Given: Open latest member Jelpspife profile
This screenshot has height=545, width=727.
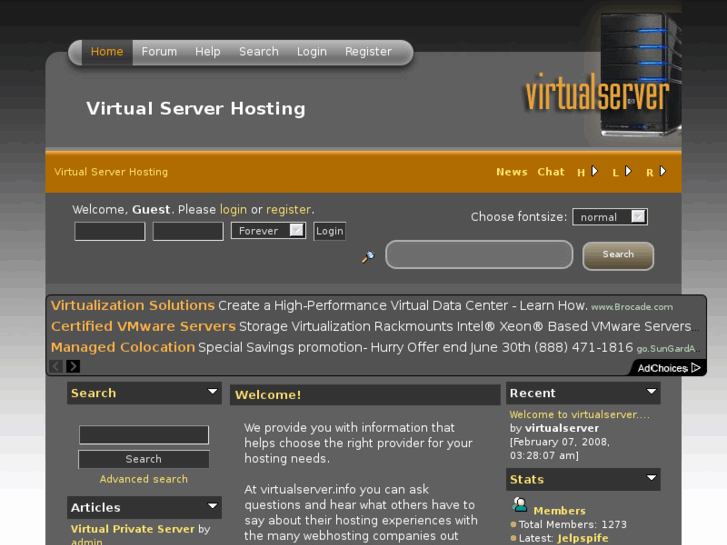Looking at the screenshot, I should tap(583, 538).
